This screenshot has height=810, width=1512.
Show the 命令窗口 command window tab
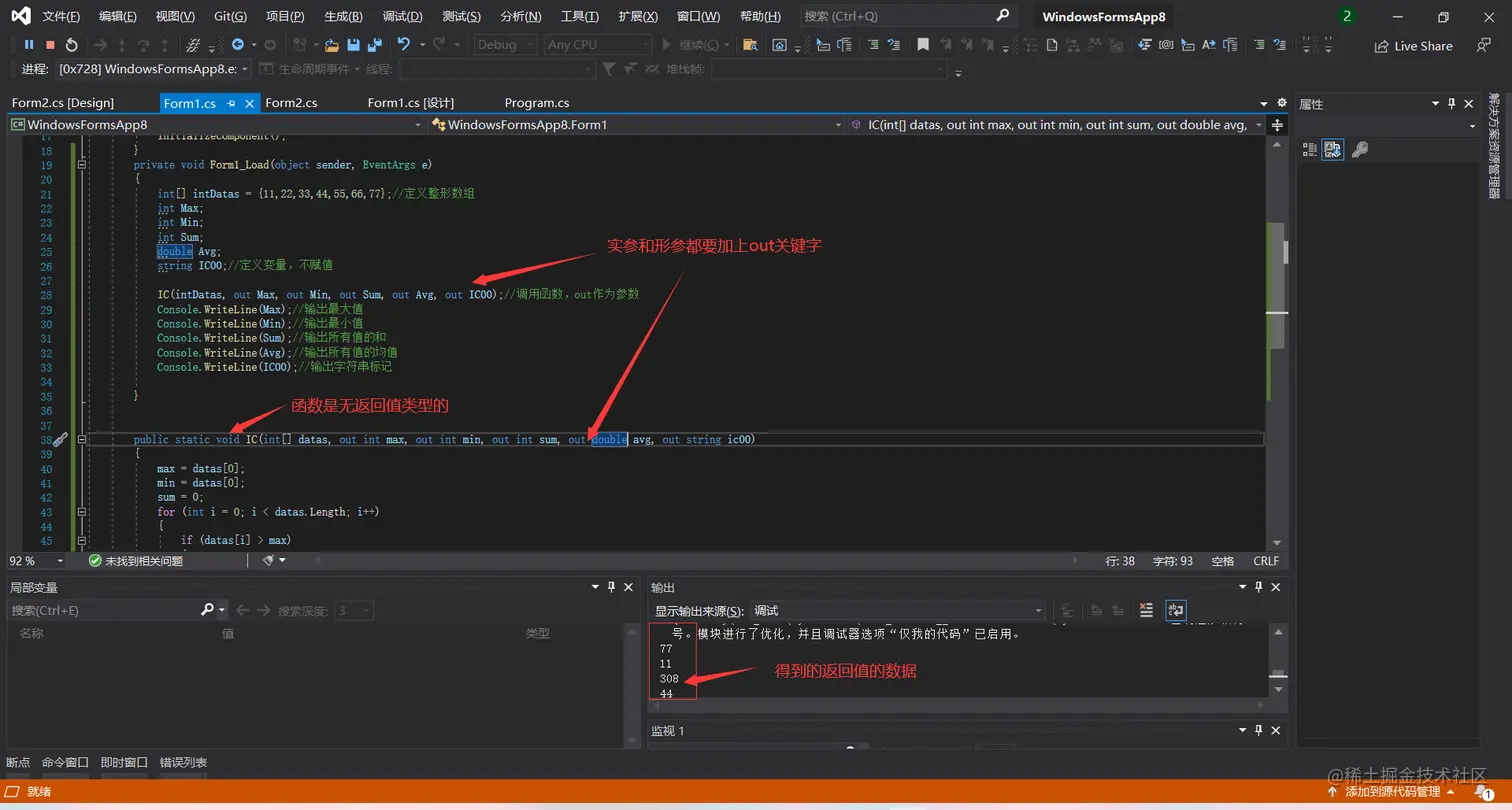(x=65, y=763)
